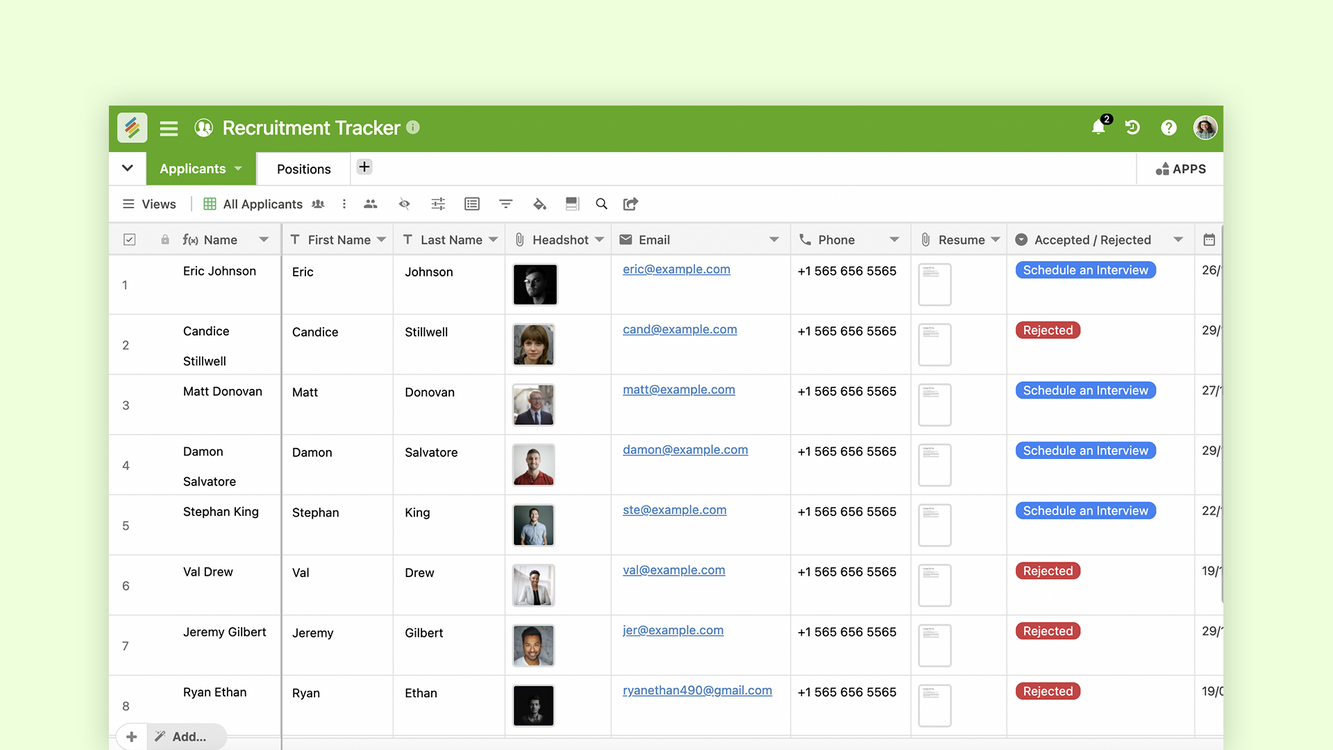
Task: Open the eric@example.com email link
Action: [x=676, y=269]
